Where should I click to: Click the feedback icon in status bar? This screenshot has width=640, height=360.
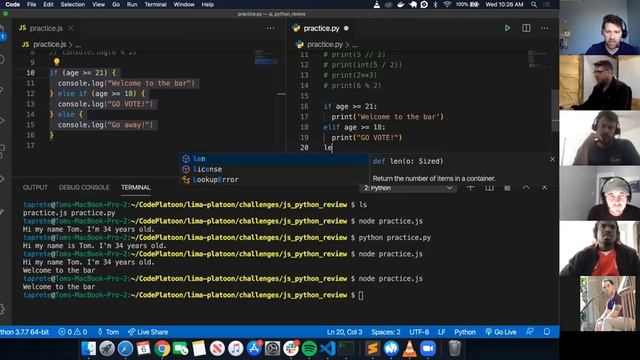(529, 332)
